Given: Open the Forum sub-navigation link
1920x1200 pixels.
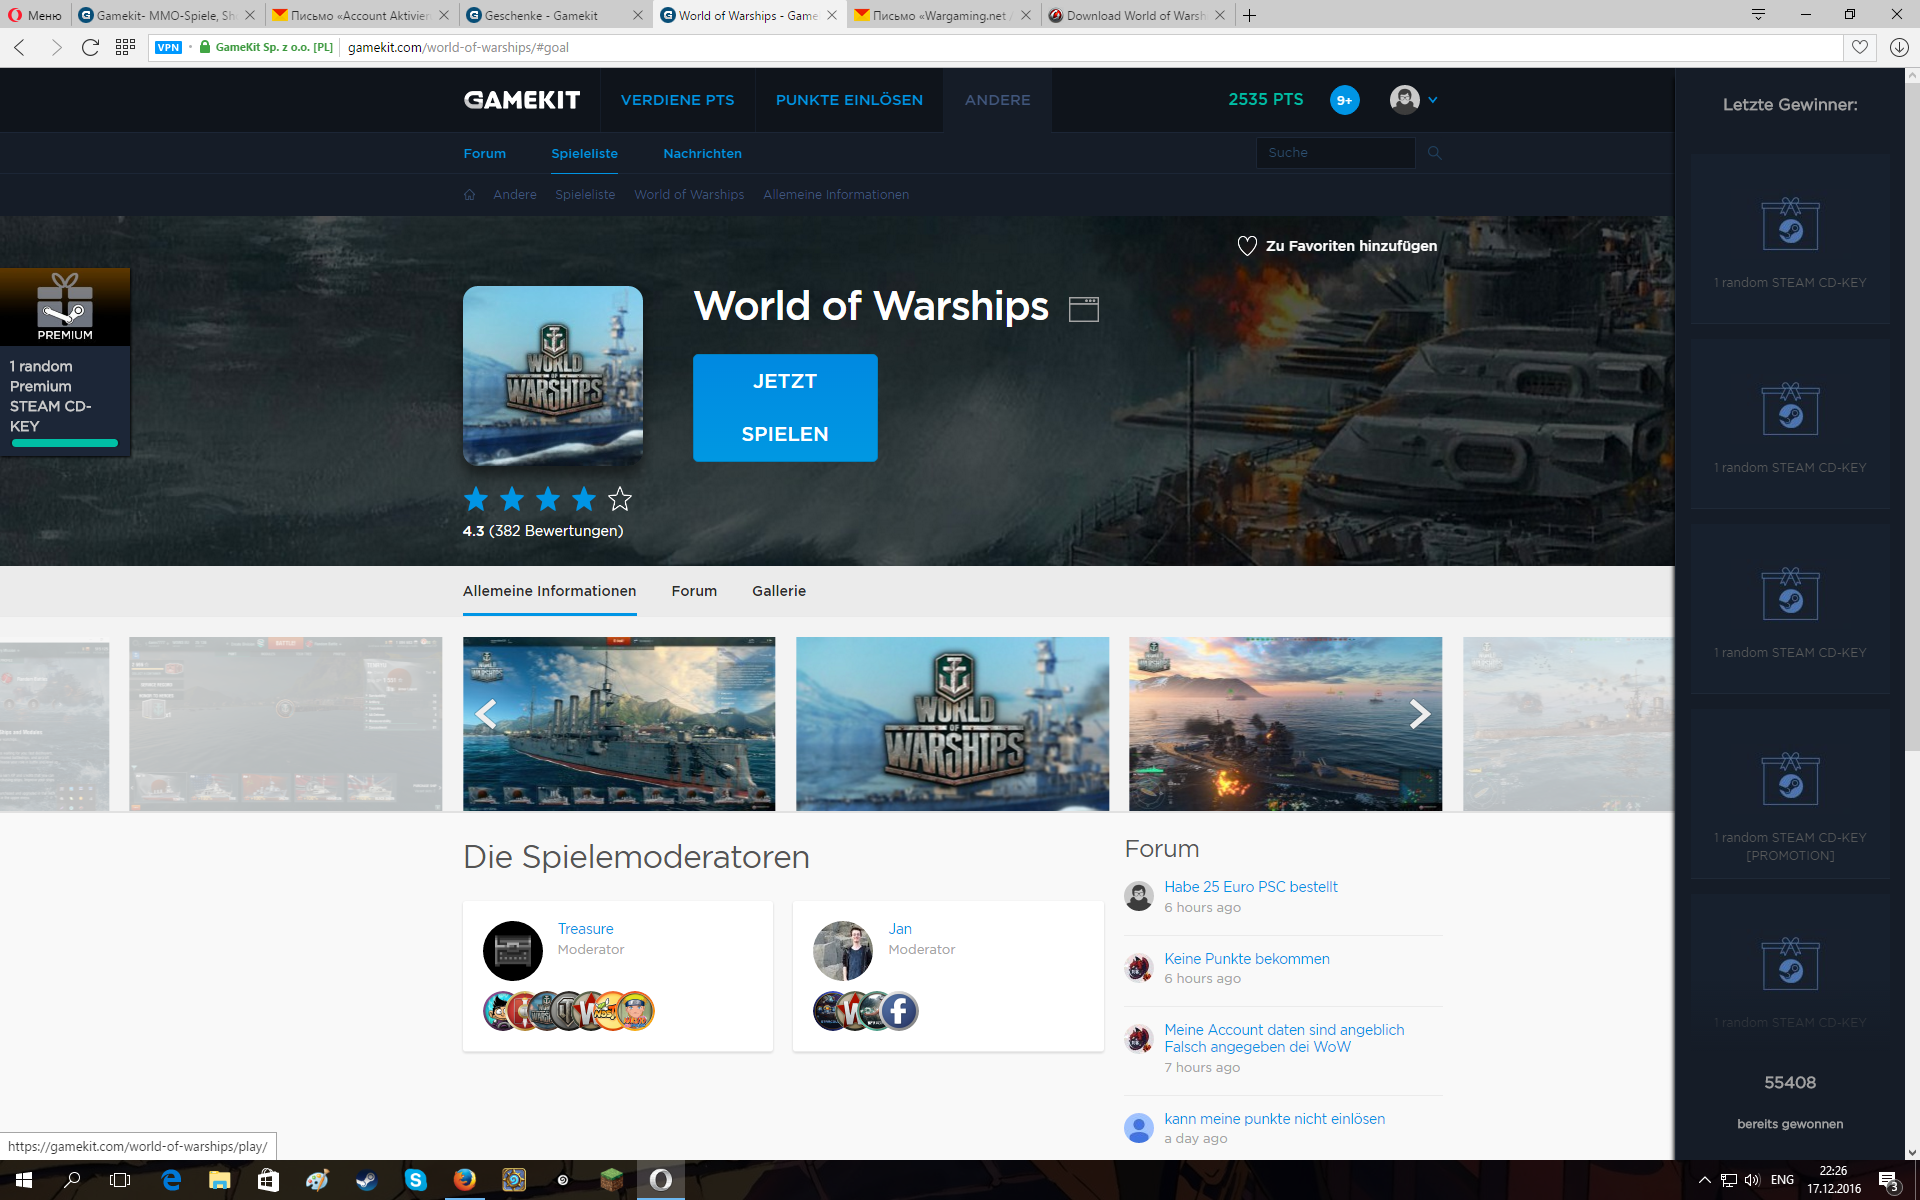Looking at the screenshot, I should 485,153.
